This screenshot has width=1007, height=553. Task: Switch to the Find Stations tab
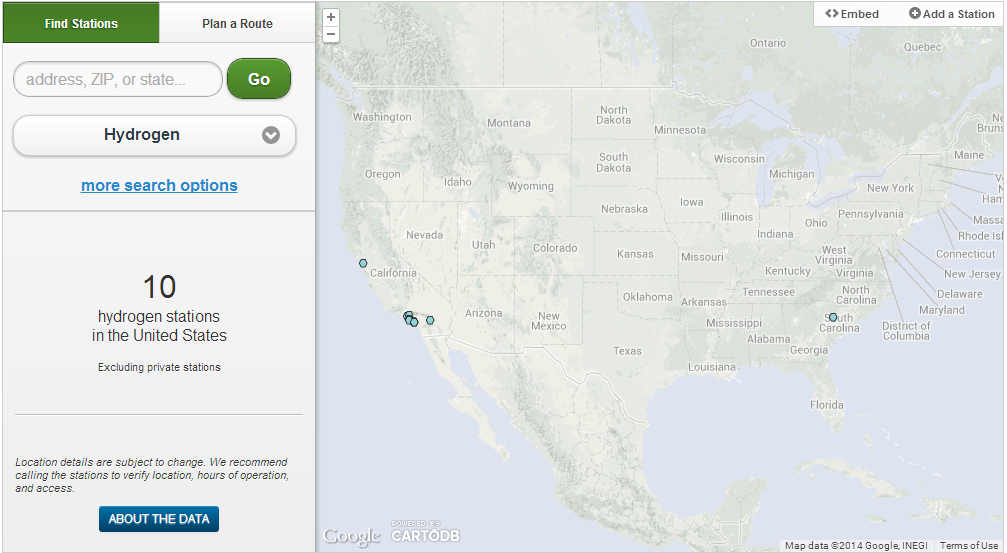[81, 23]
